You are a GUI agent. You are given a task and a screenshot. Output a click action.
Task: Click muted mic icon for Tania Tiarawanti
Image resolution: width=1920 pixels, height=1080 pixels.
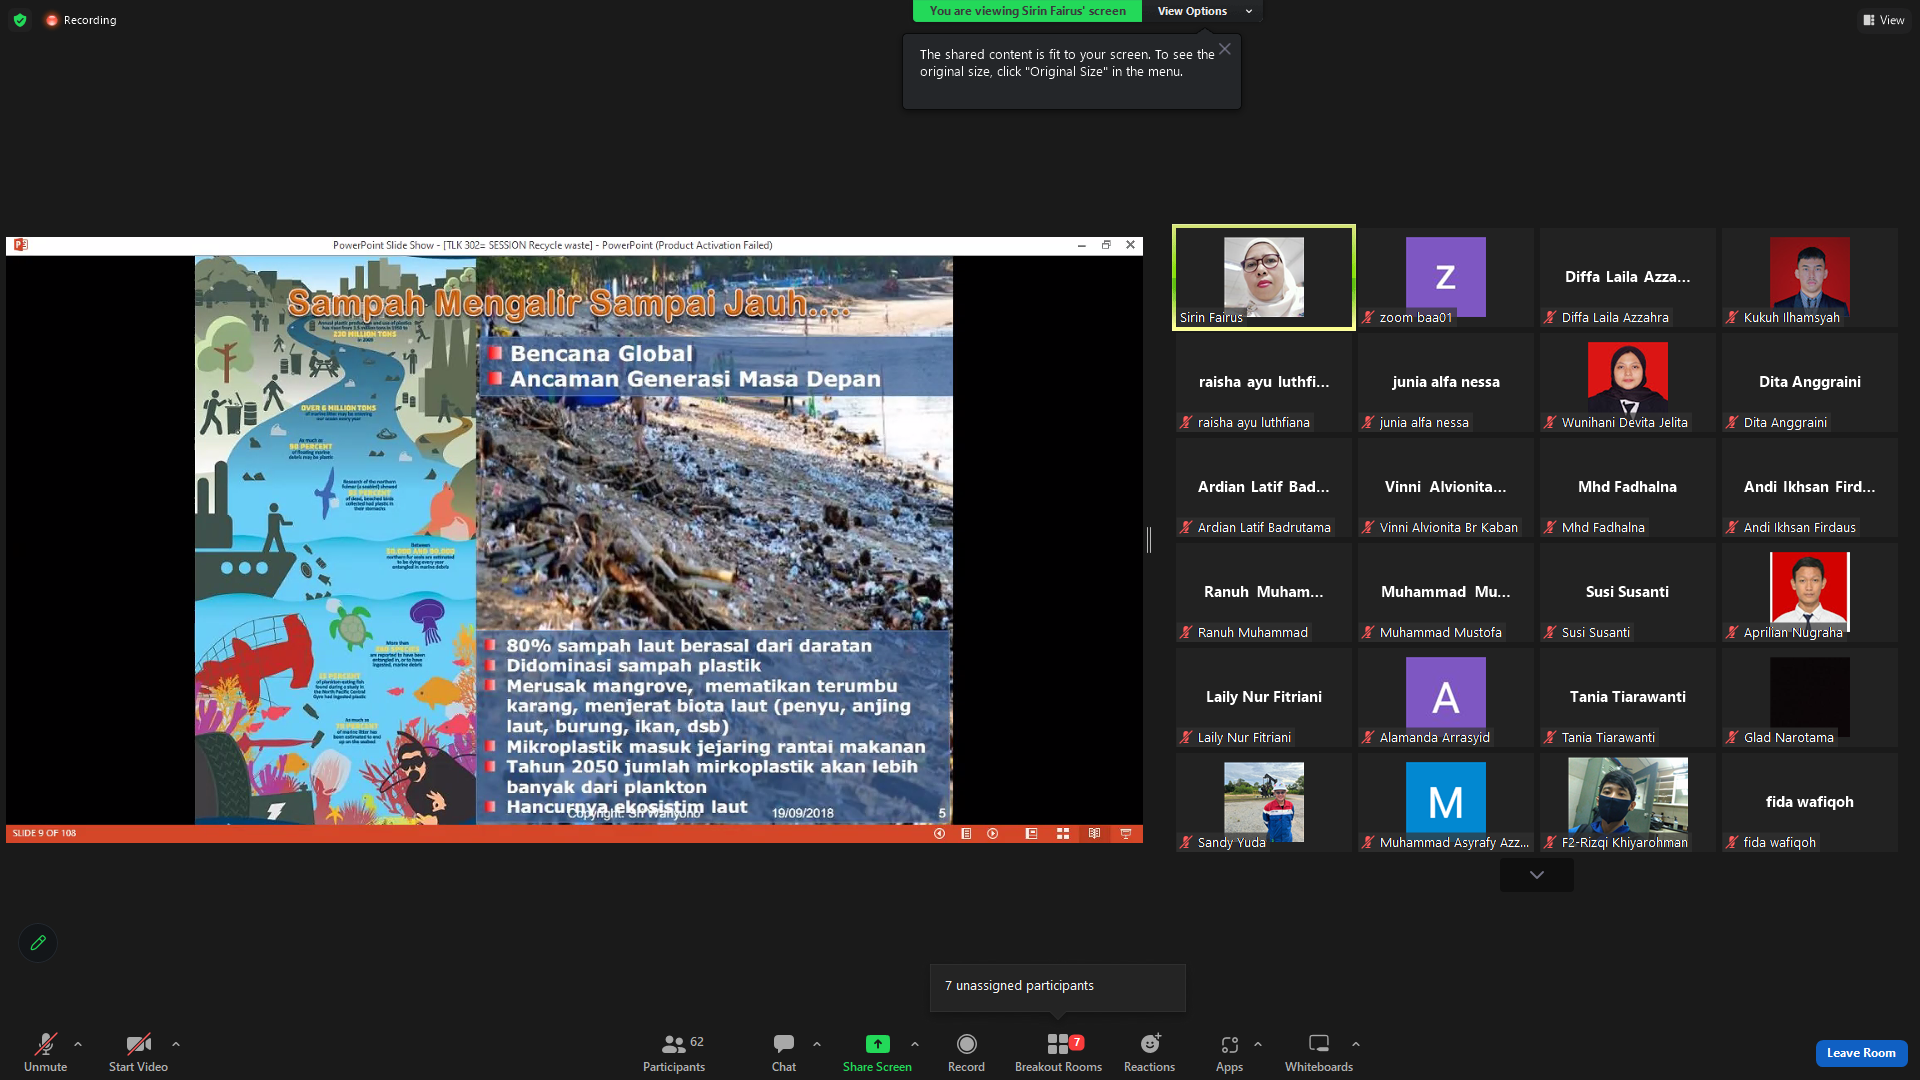click(x=1550, y=738)
